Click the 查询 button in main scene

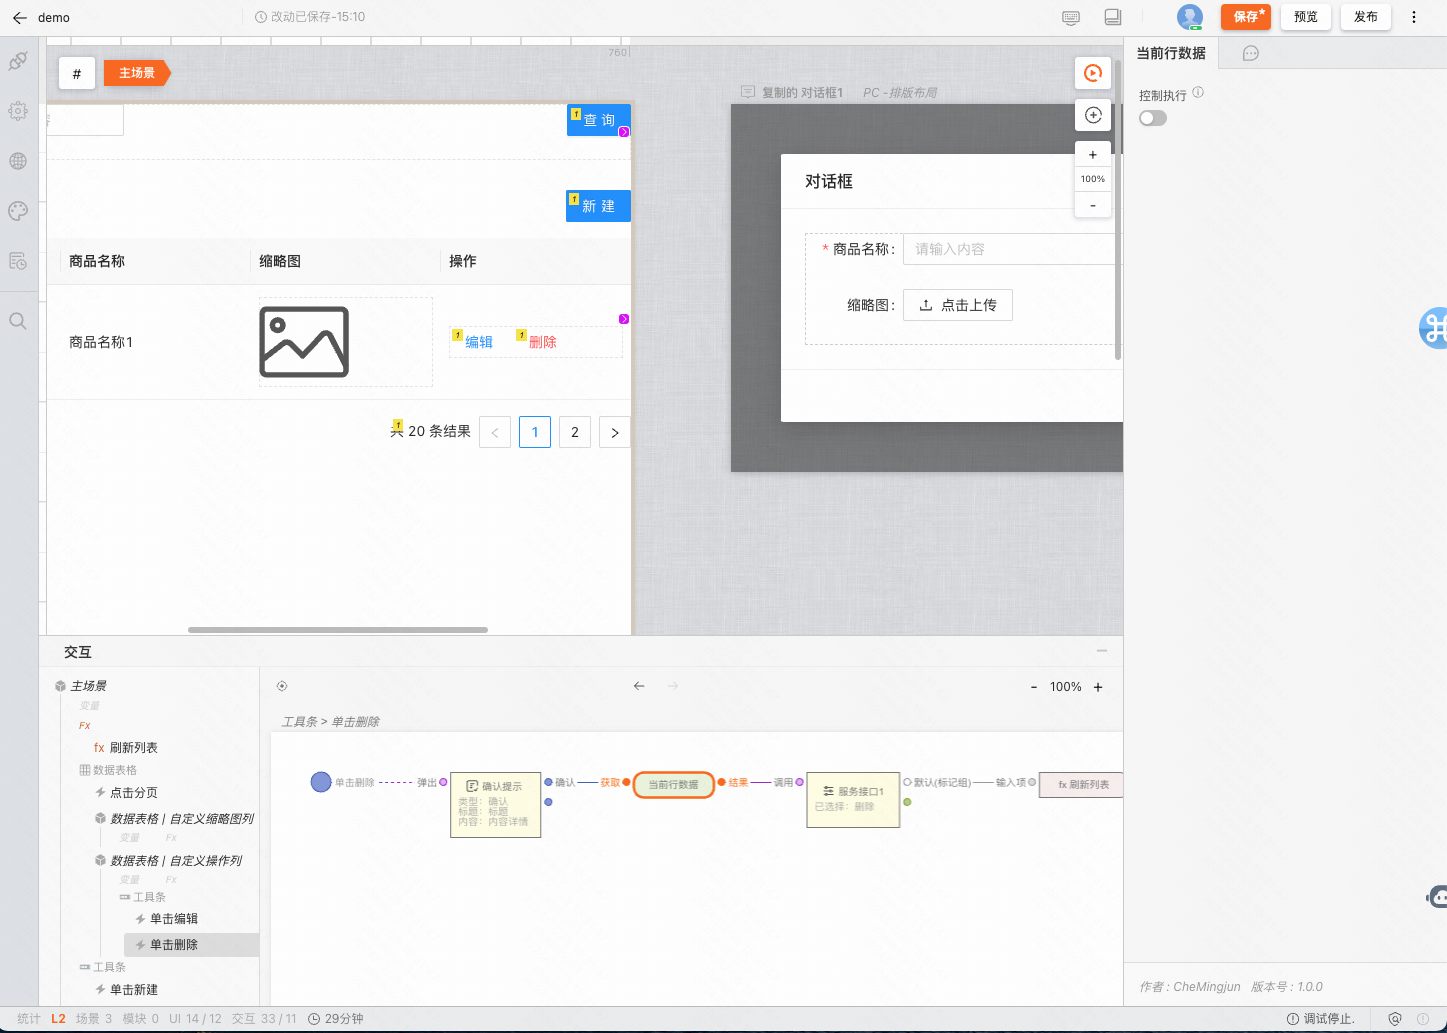point(599,120)
